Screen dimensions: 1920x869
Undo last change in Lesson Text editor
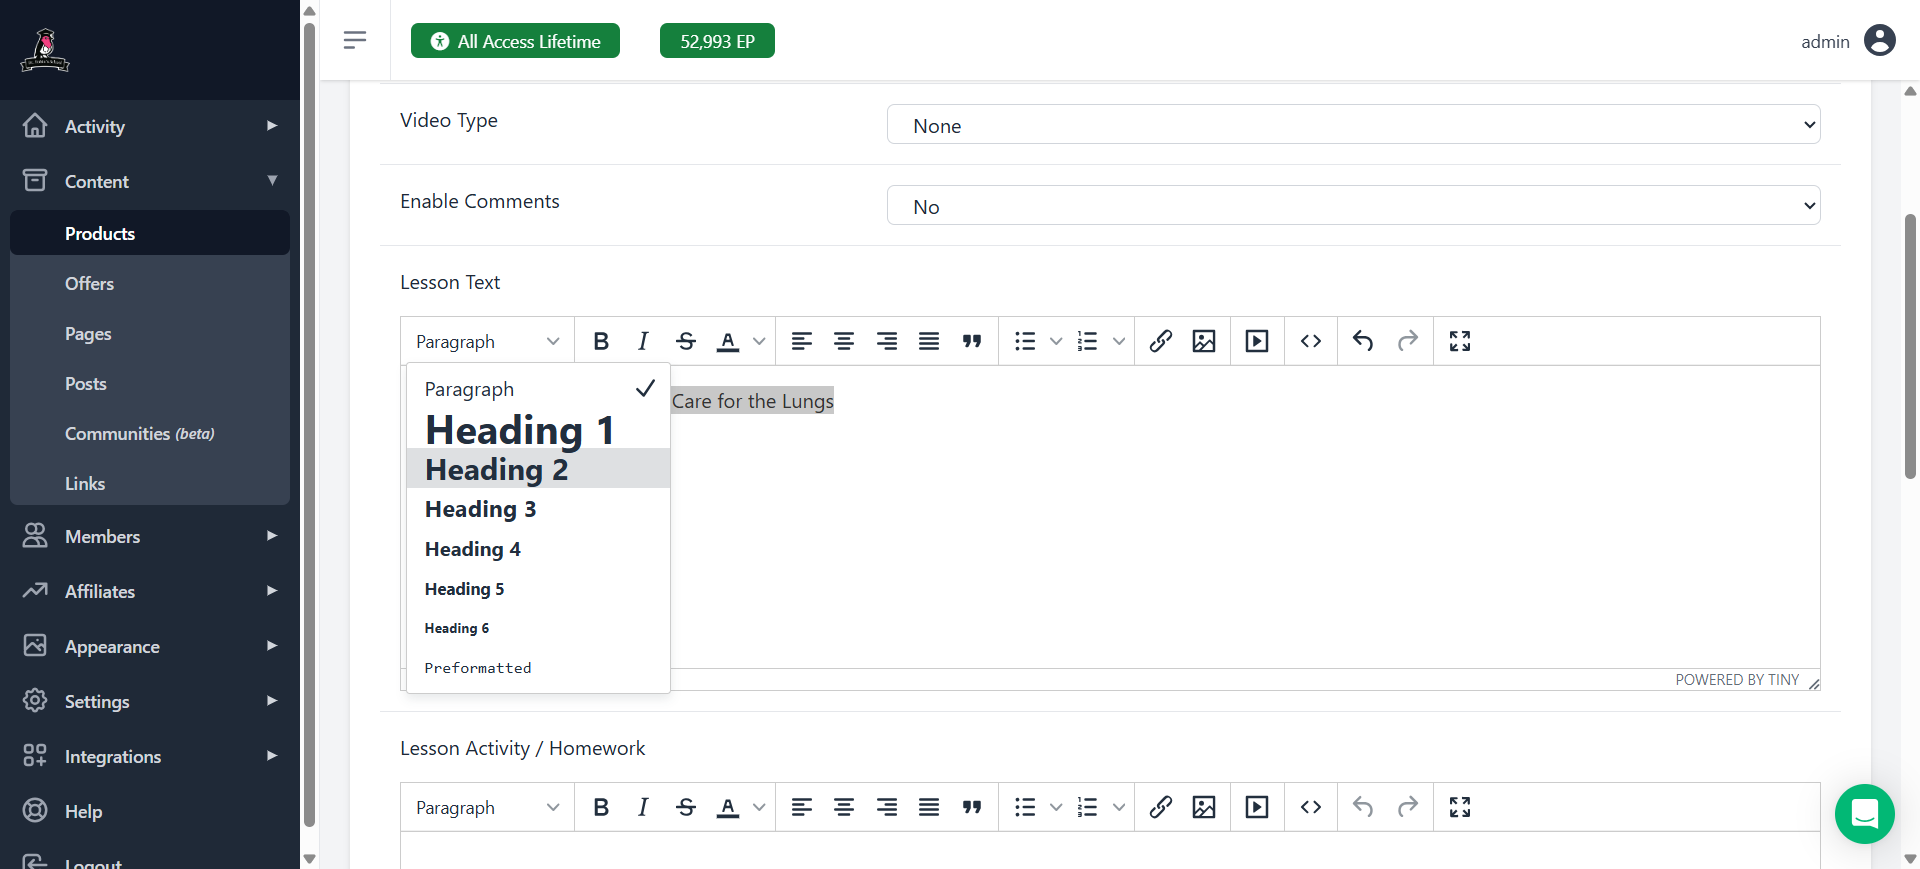point(1363,342)
